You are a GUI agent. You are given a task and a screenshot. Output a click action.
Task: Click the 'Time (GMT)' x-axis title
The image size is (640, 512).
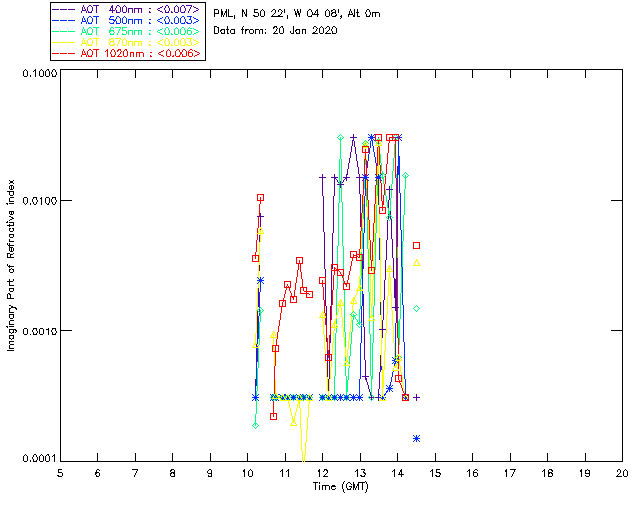(341, 487)
